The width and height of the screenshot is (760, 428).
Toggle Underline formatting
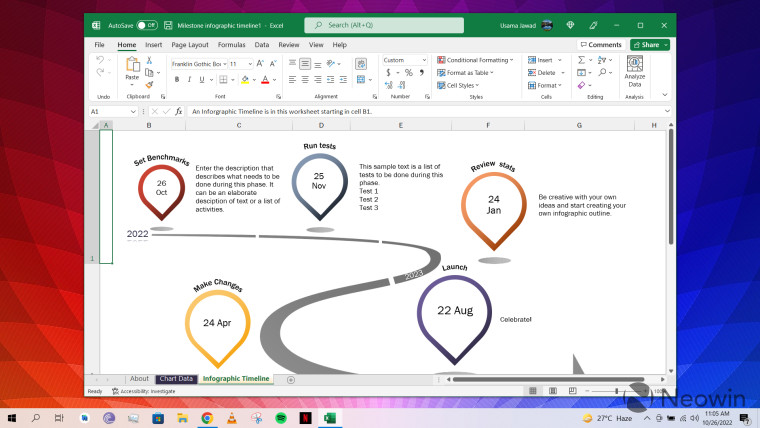(x=202, y=79)
